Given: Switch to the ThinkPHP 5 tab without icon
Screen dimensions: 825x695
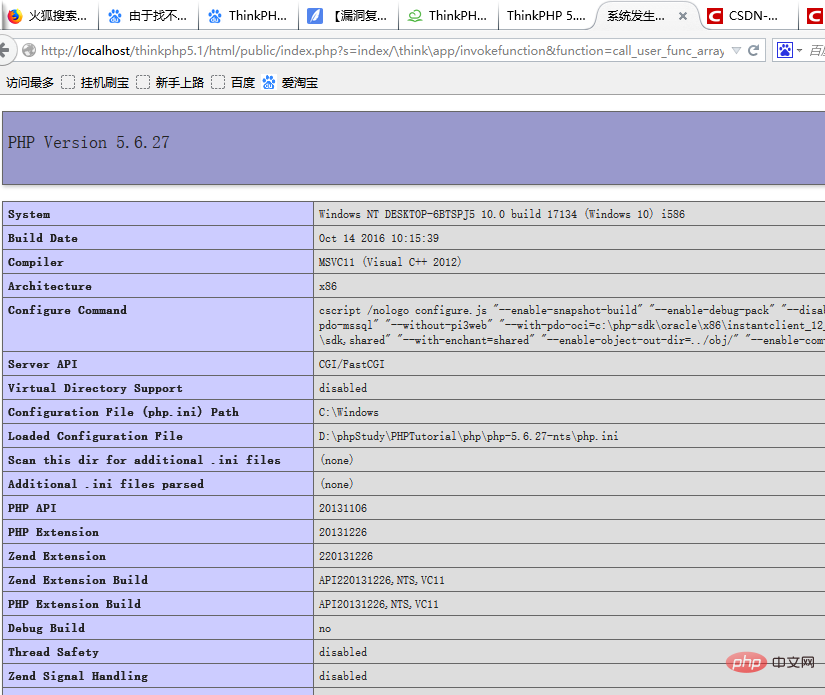Looking at the screenshot, I should tap(546, 16).
